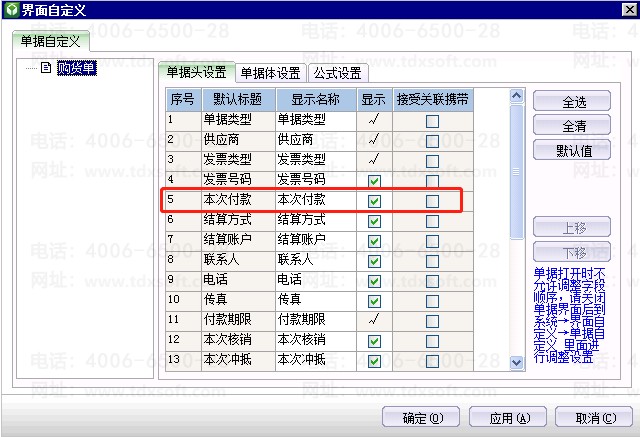The image size is (640, 437).
Task: Click the 界面自定义 title bar app icon
Action: (11, 10)
